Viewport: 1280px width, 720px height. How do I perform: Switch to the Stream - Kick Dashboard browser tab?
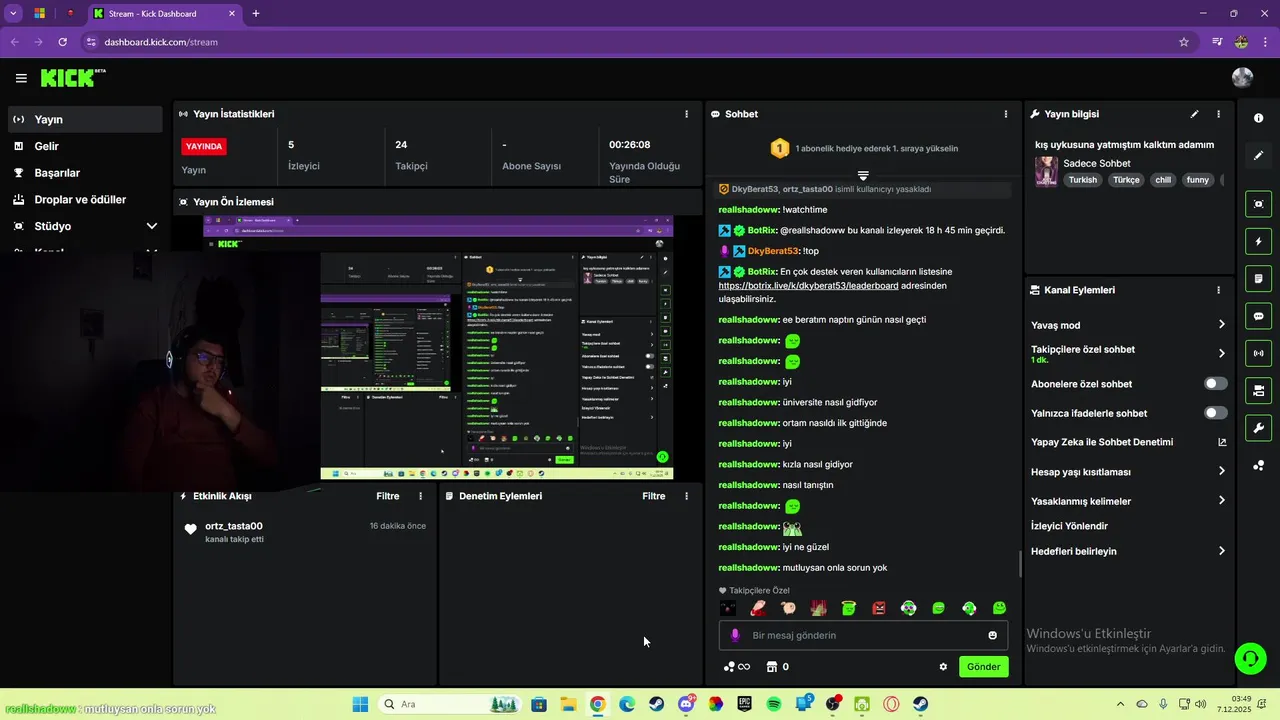164,14
